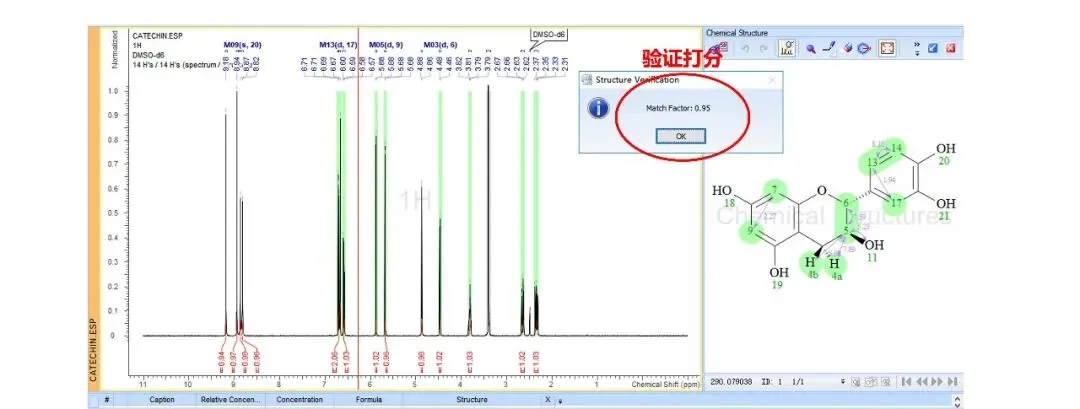Select atom 9 in the structure
The image size is (1080, 409).
pyautogui.click(x=751, y=230)
